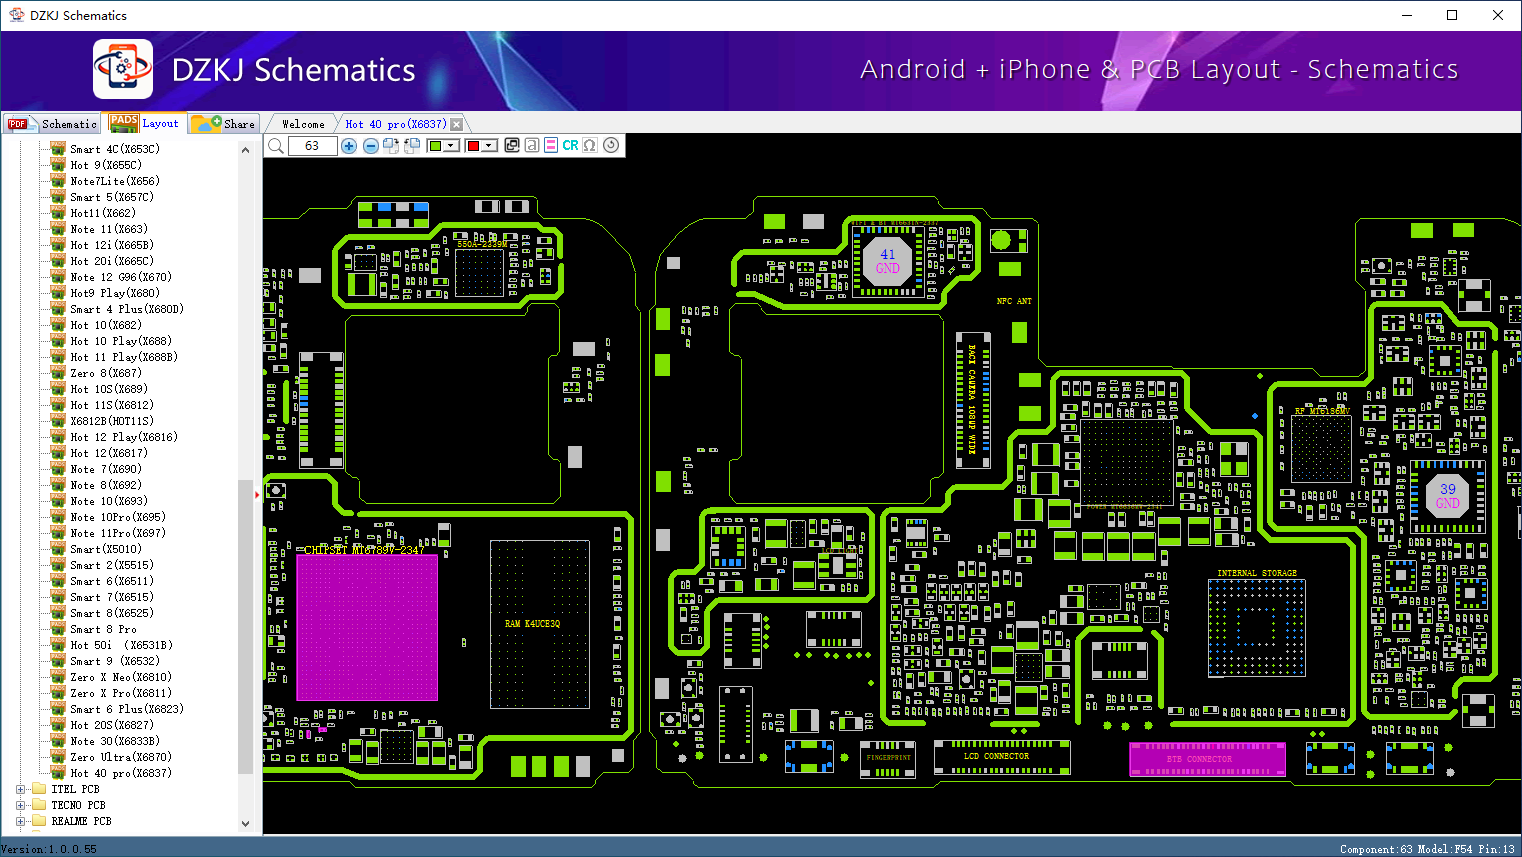The width and height of the screenshot is (1522, 857).
Task: Open Zero 8(X687) layout
Action: coord(105,373)
